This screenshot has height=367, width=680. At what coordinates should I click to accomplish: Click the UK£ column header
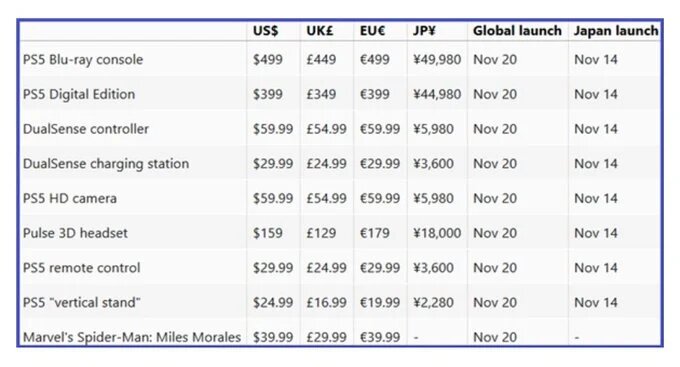coord(320,31)
